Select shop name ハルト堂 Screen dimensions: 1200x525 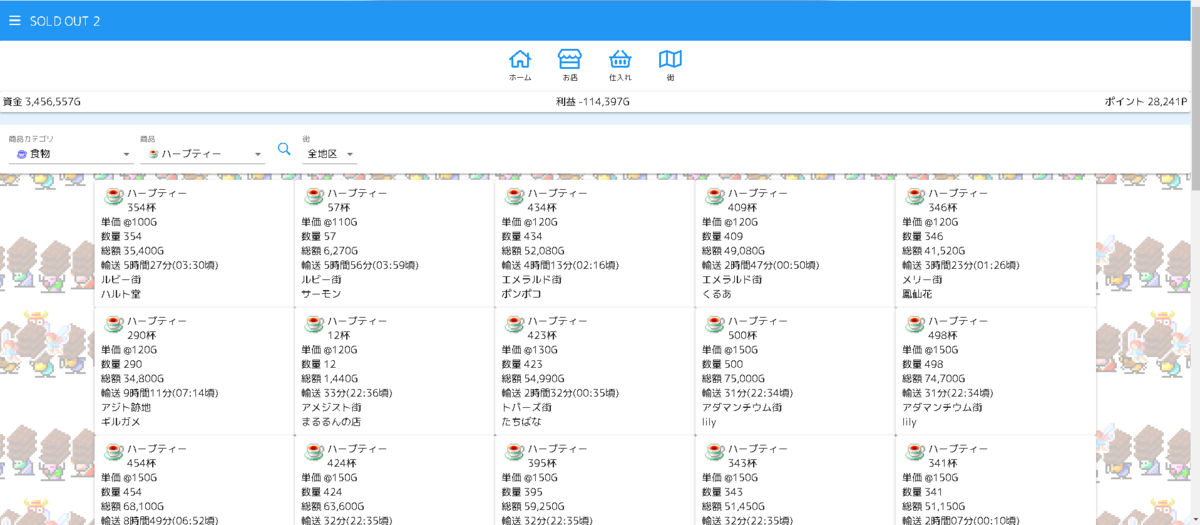[x=121, y=294]
